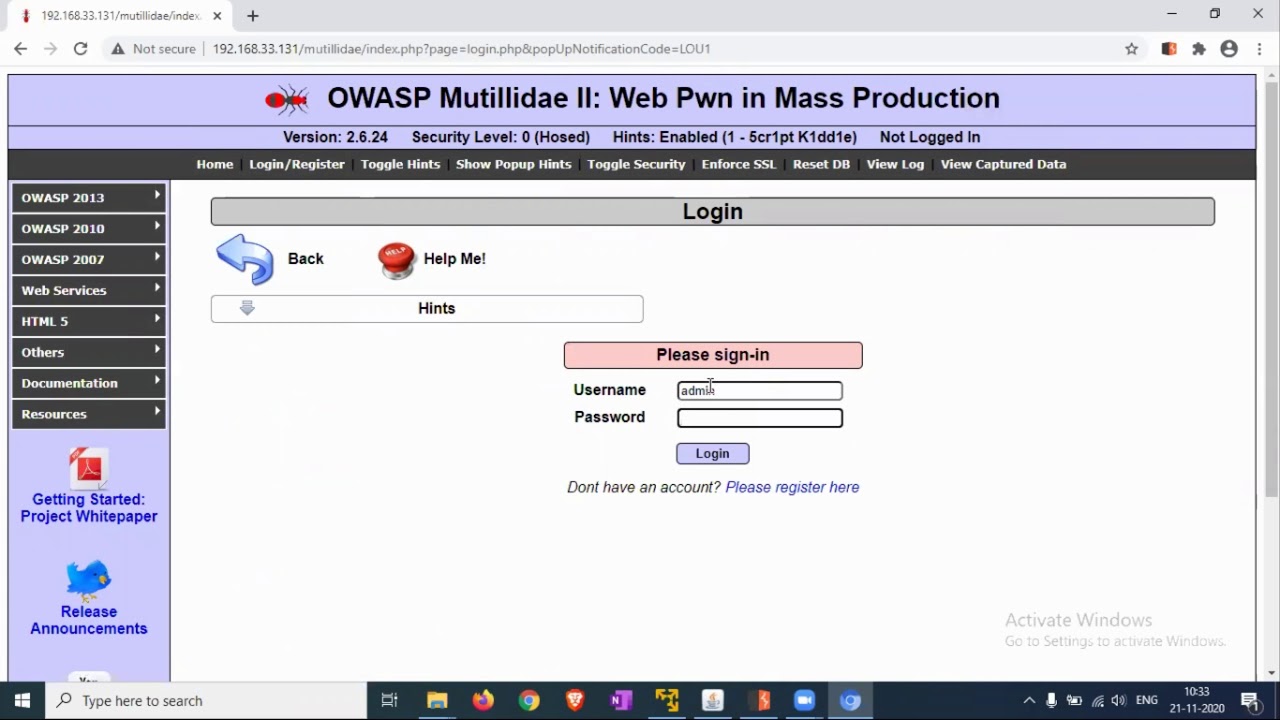Focus the Username input field
The height and width of the screenshot is (720, 1280).
coord(760,390)
